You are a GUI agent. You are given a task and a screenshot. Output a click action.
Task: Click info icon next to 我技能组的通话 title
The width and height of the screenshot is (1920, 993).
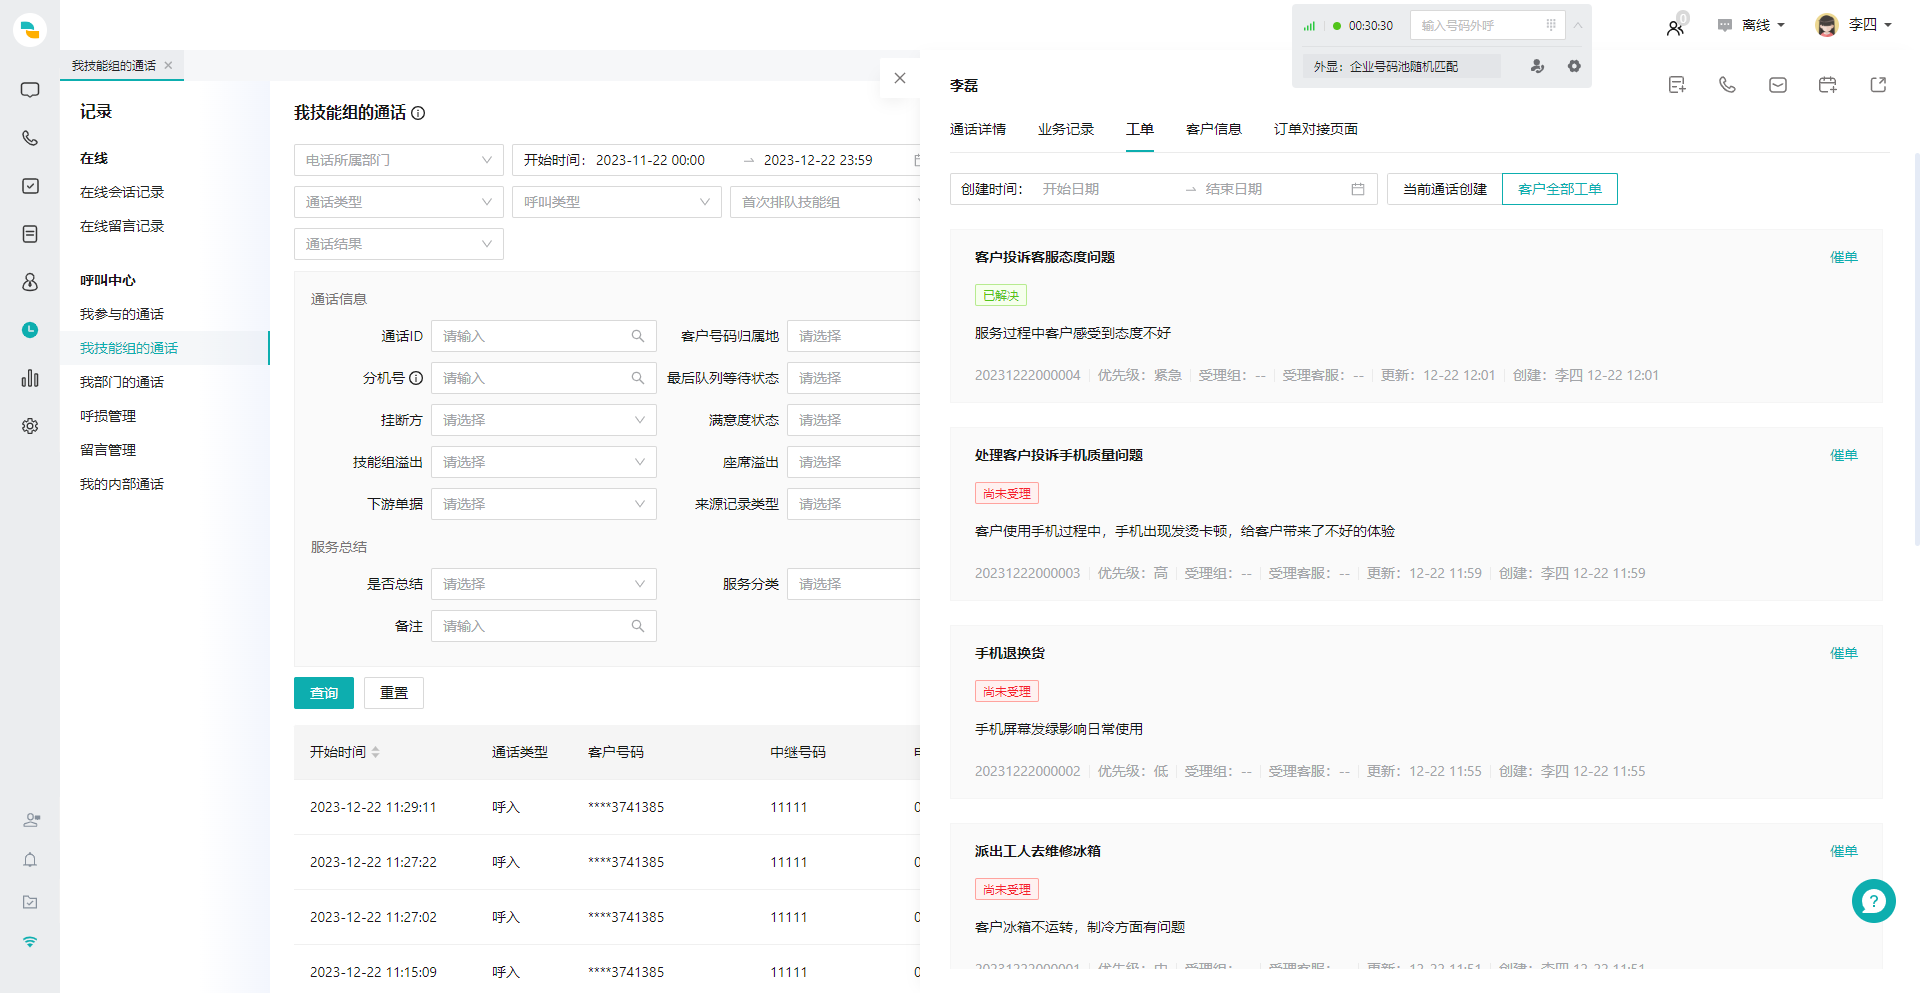(x=418, y=113)
